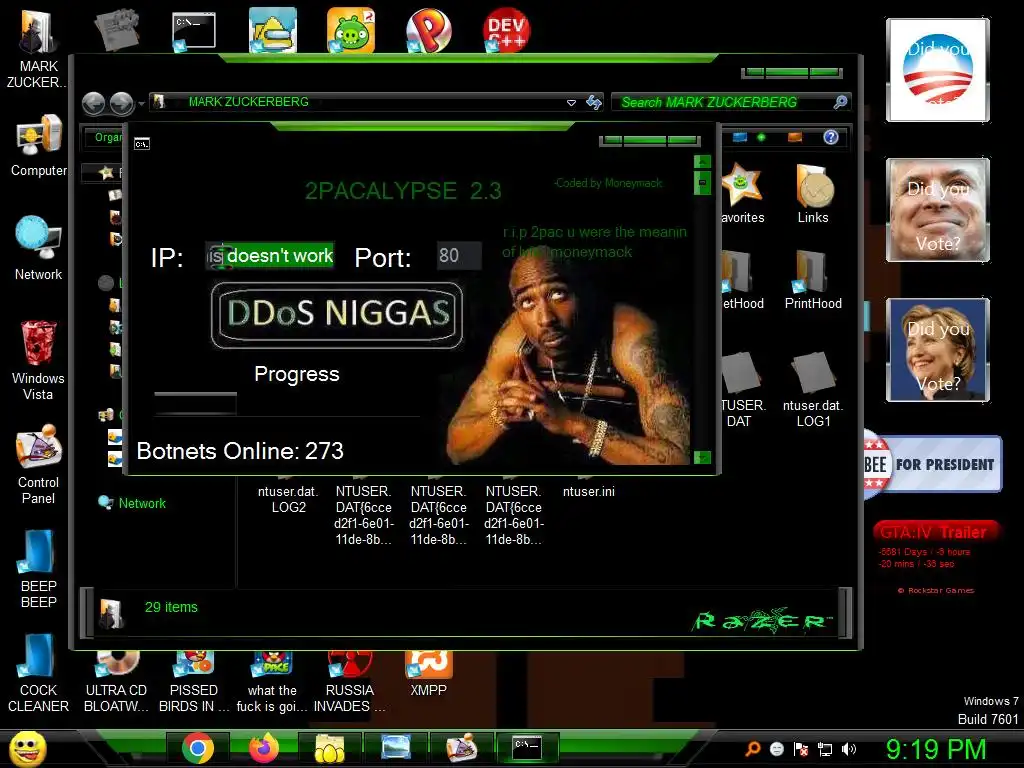Click the 29 items status bar text
This screenshot has height=768, width=1024.
point(171,607)
